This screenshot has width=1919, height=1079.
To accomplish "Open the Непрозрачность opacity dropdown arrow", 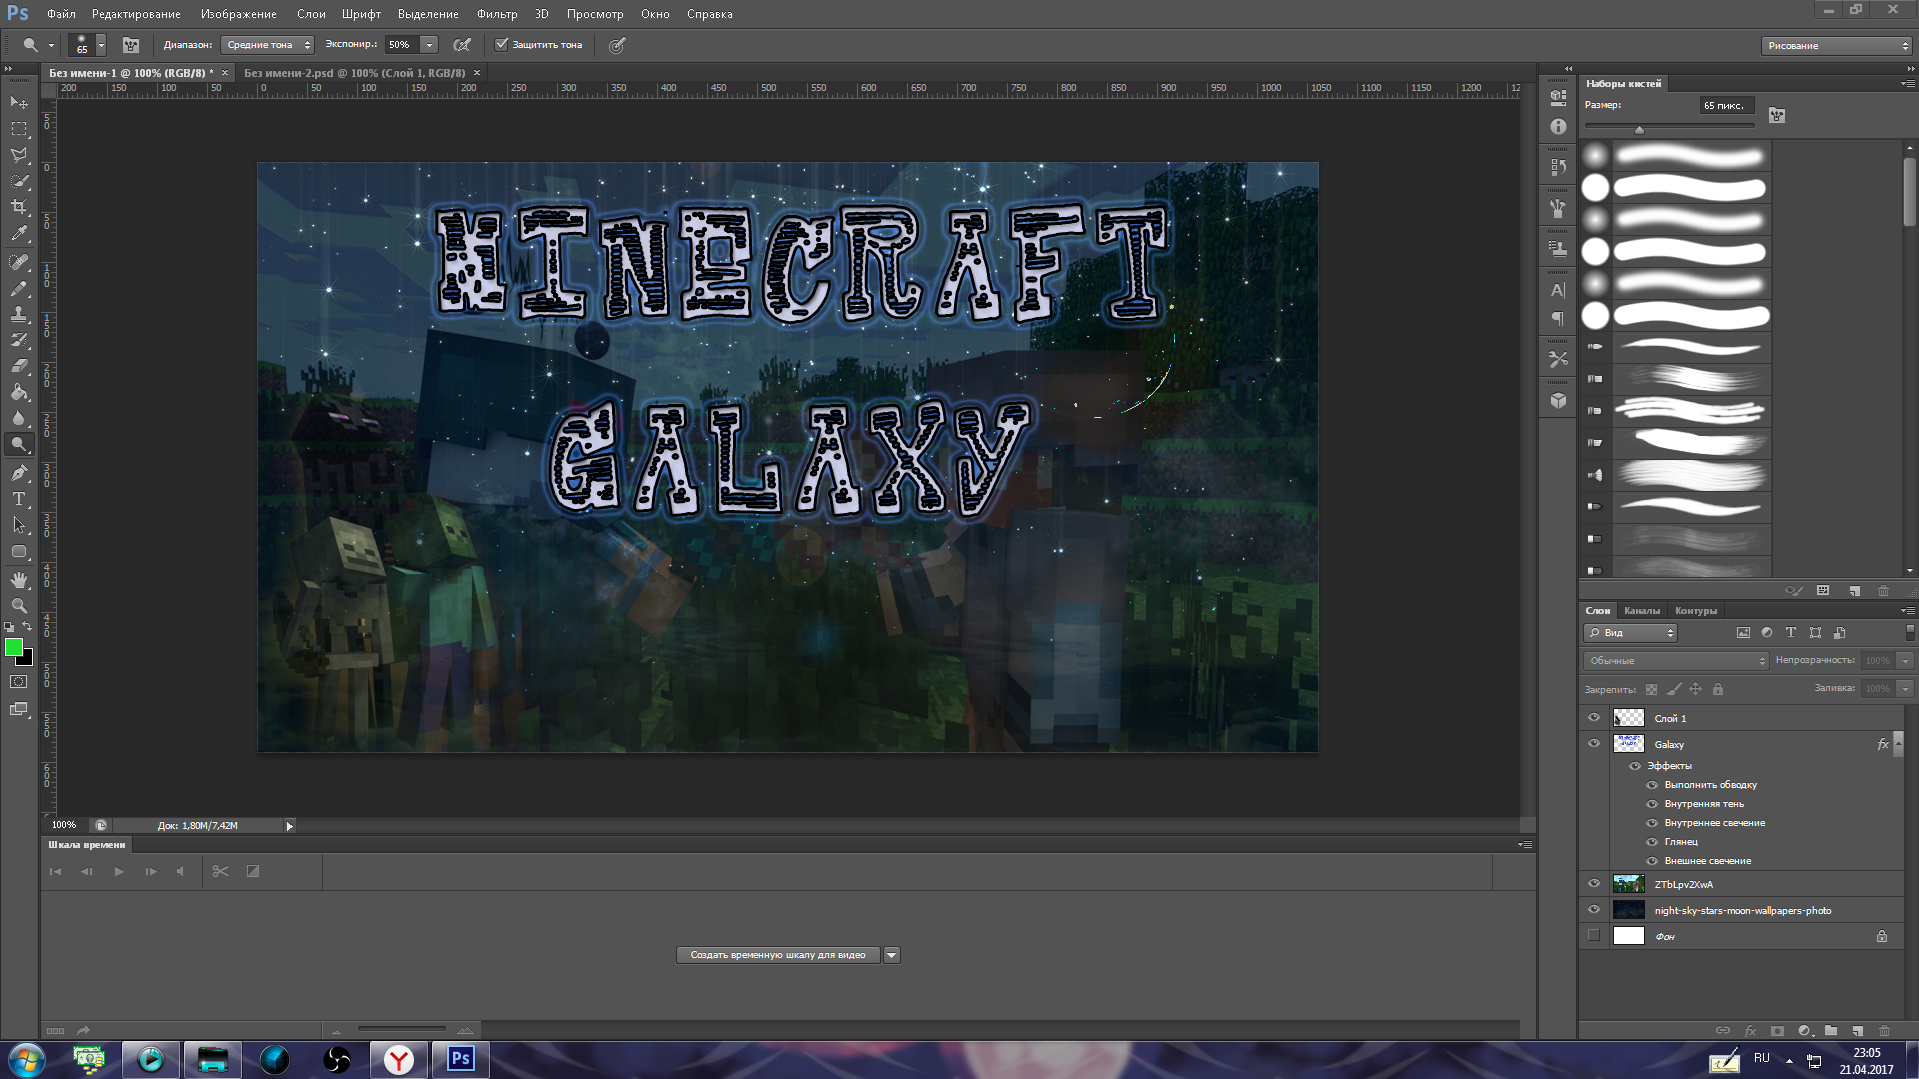I will click(1905, 661).
